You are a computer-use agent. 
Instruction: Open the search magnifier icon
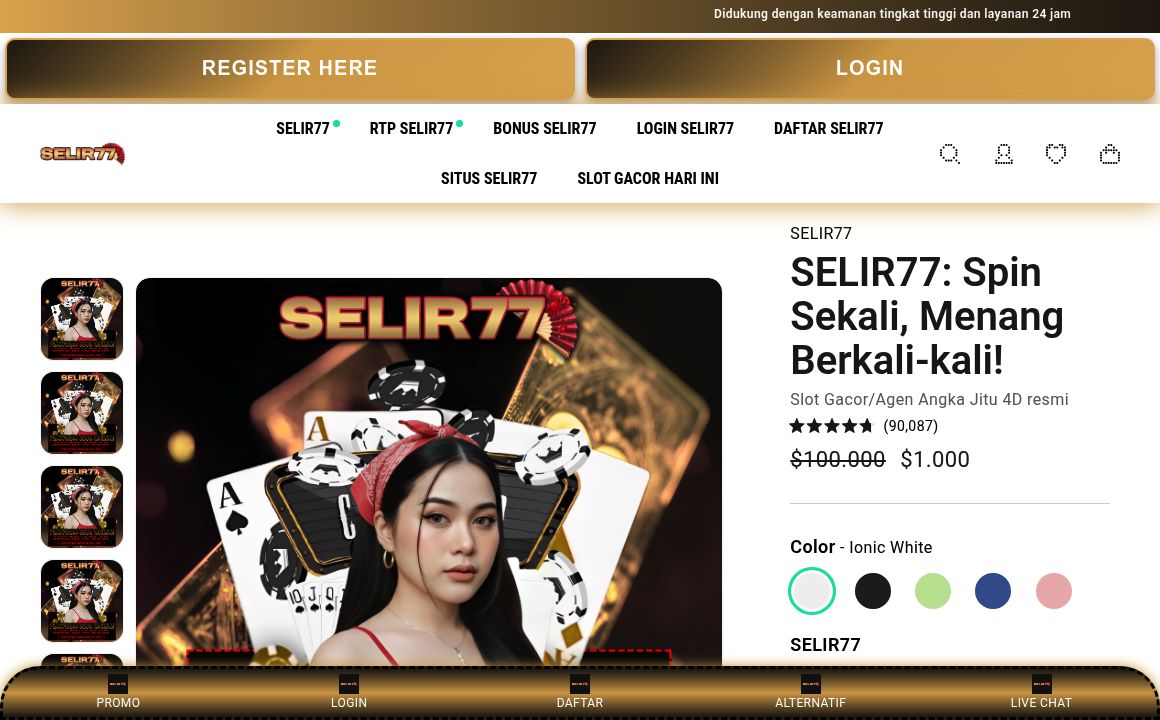pyautogui.click(x=950, y=154)
